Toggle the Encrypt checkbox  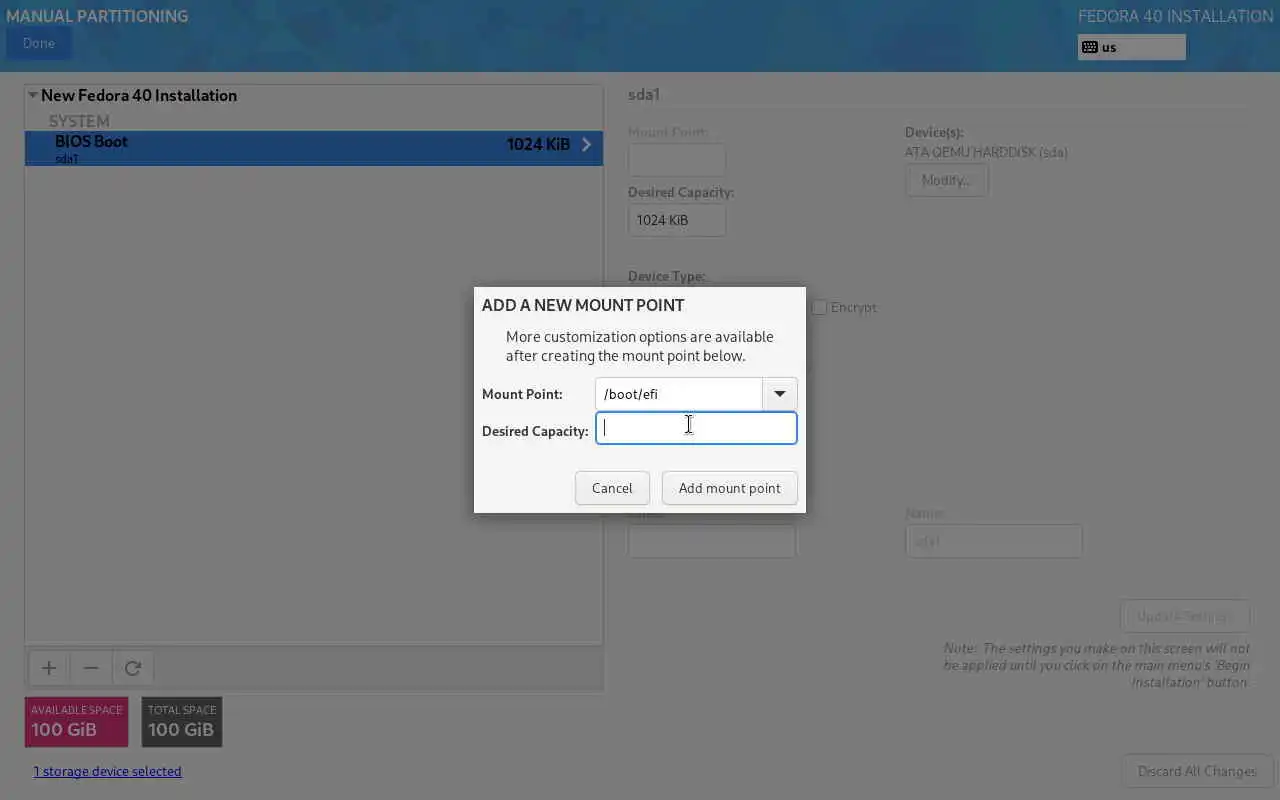820,308
